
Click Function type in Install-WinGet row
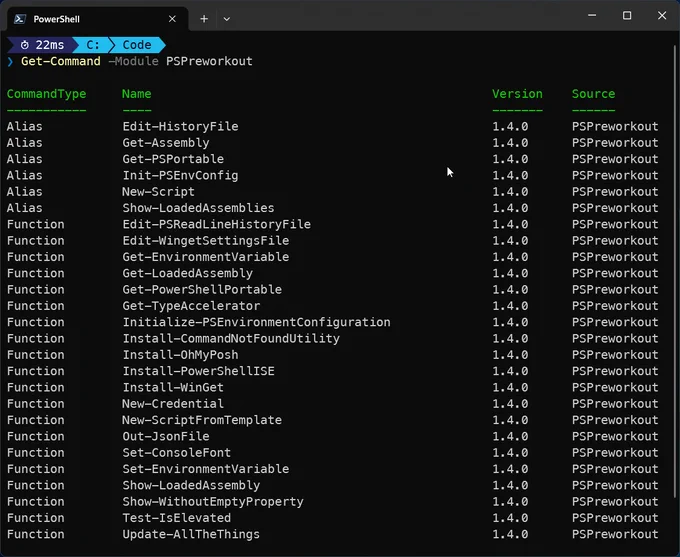tap(36, 388)
